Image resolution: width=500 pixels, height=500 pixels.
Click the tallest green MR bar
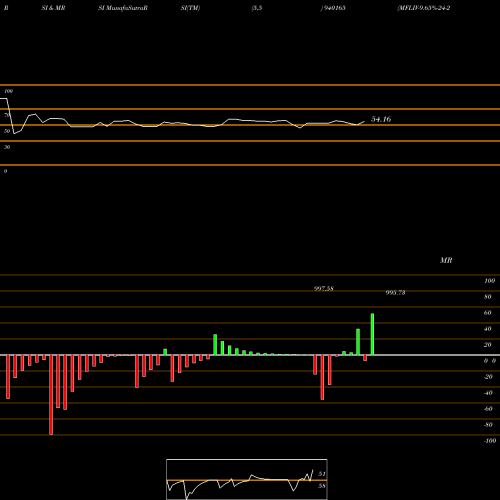(x=372, y=334)
